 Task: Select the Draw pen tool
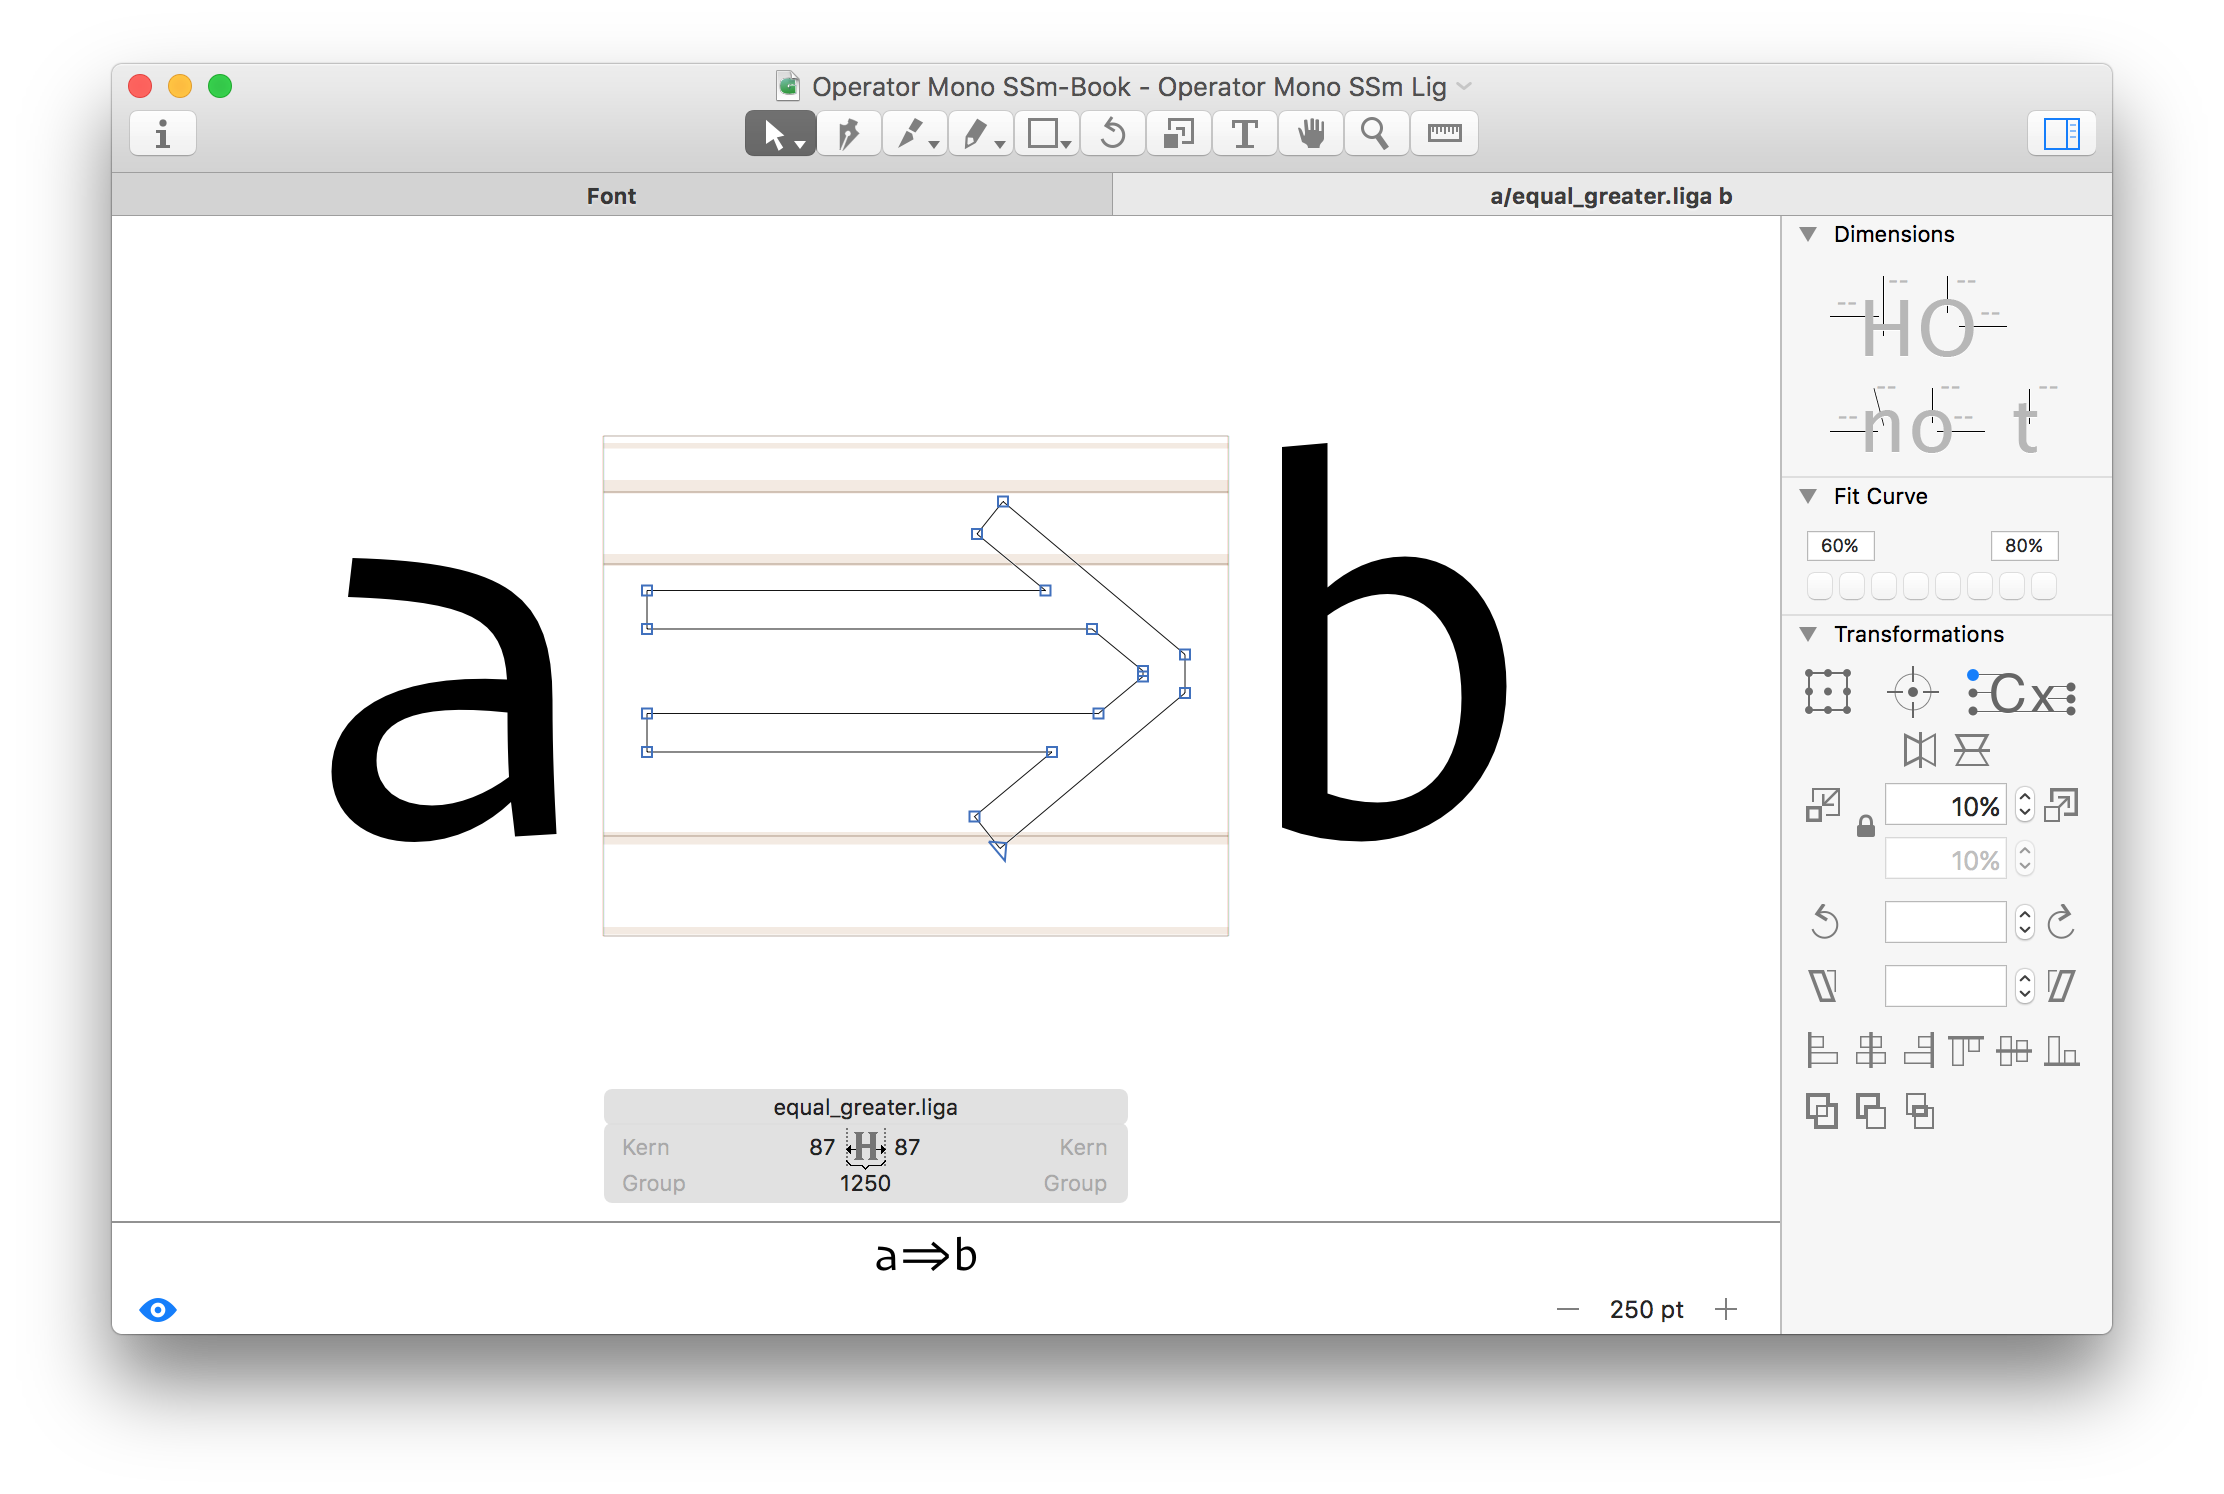[849, 134]
